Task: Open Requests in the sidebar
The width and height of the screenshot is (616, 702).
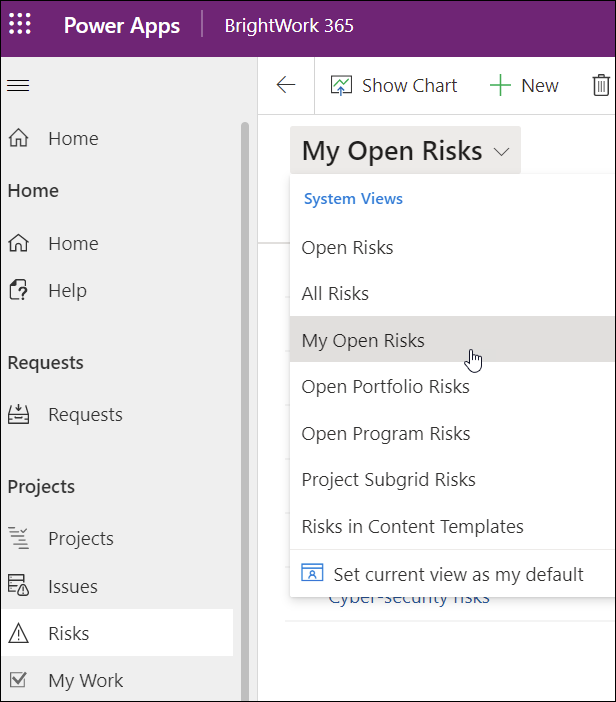Action: [85, 415]
